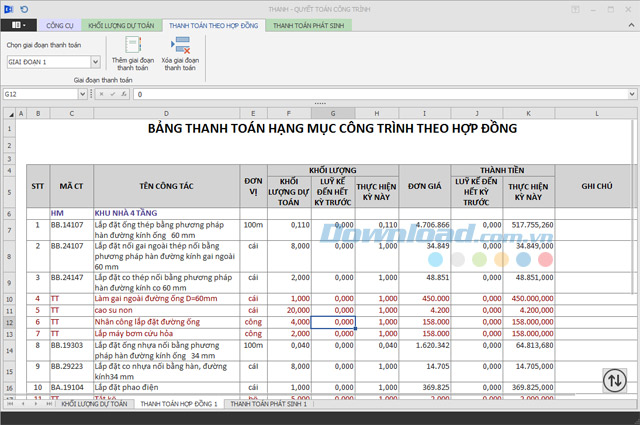Viewport: 640px width, 425px height.
Task: Click the KHU NHÀ 4 TẦNG cell
Action: coord(167,213)
